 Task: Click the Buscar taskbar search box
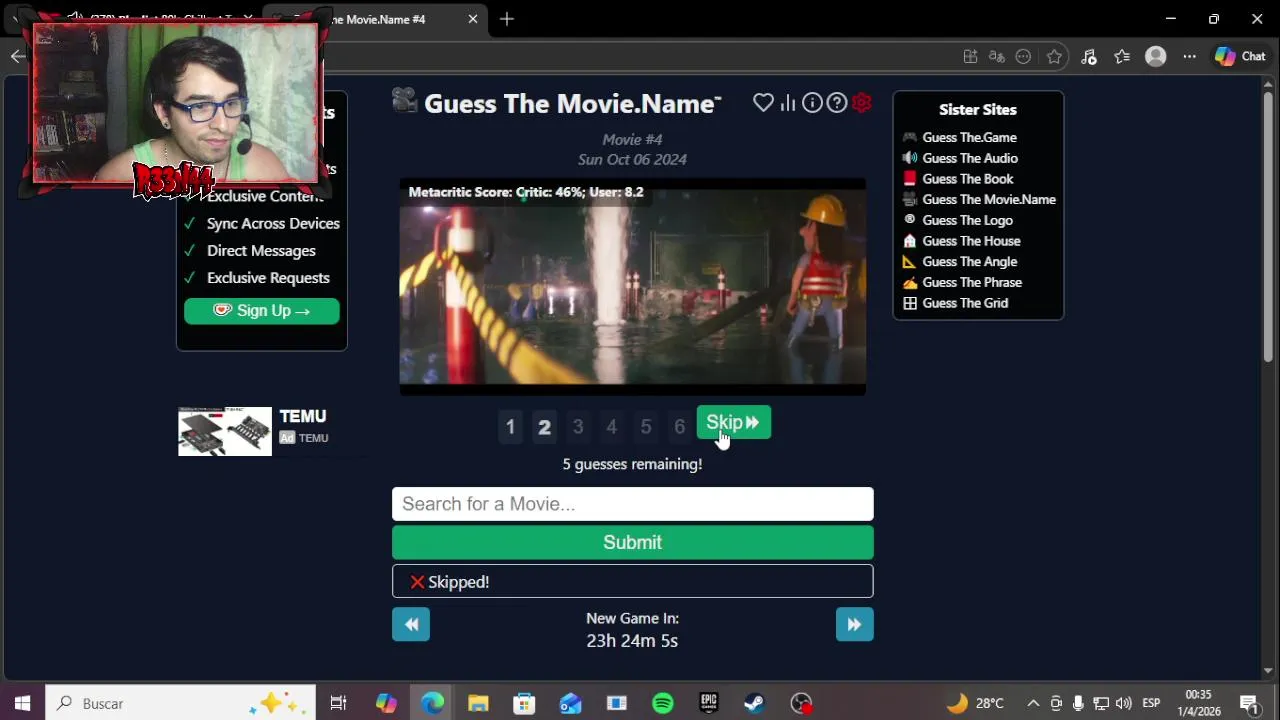pyautogui.click(x=180, y=703)
